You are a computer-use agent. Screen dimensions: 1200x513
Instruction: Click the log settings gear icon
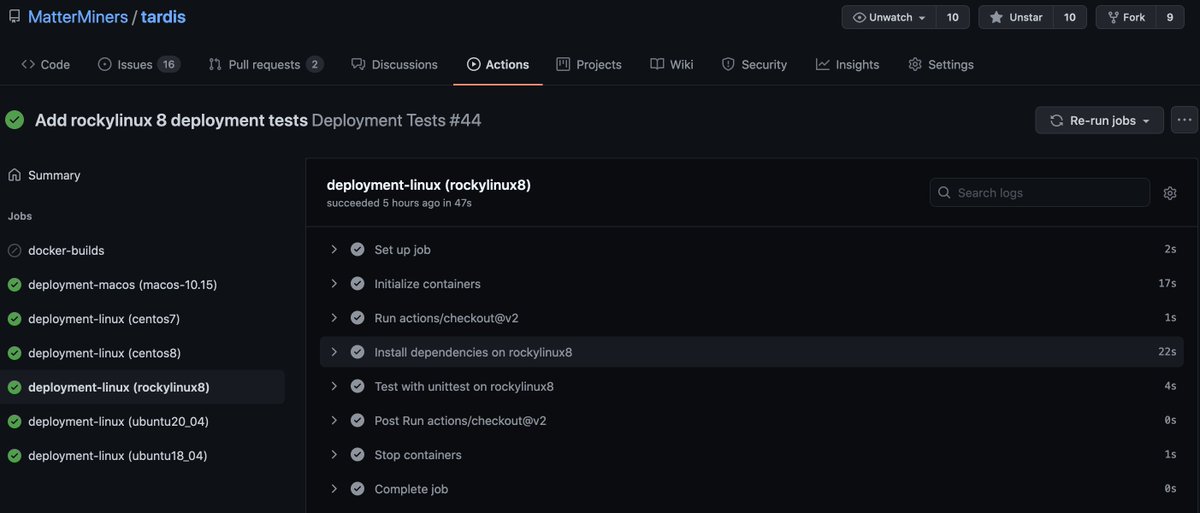pyautogui.click(x=1170, y=193)
